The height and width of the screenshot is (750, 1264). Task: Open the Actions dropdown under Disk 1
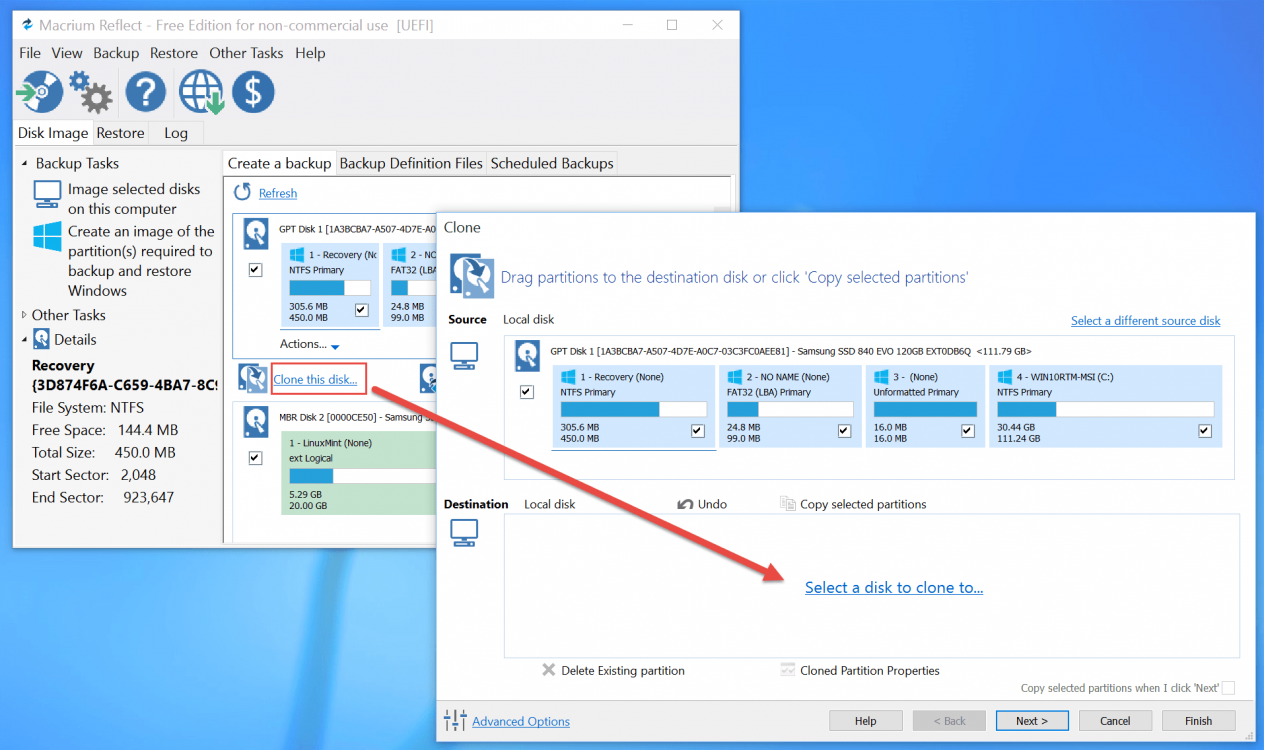(x=310, y=344)
